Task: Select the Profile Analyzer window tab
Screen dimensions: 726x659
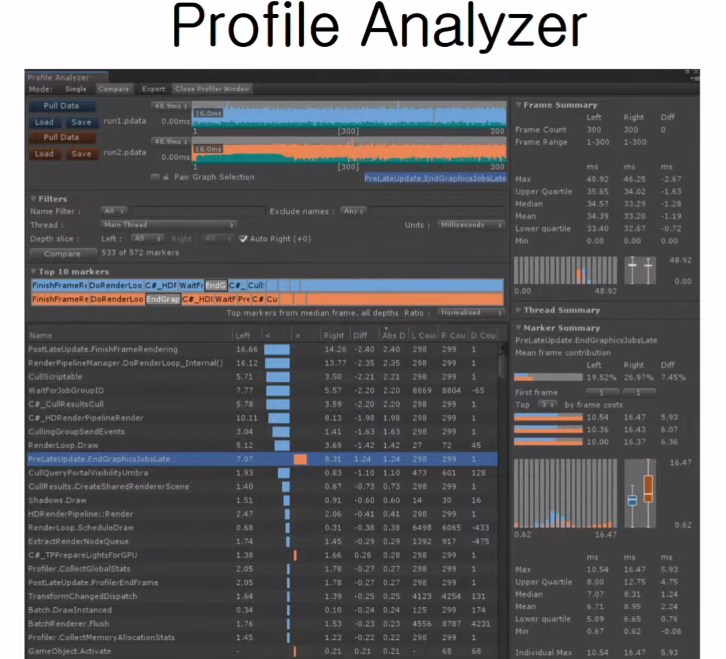Action: click(66, 77)
